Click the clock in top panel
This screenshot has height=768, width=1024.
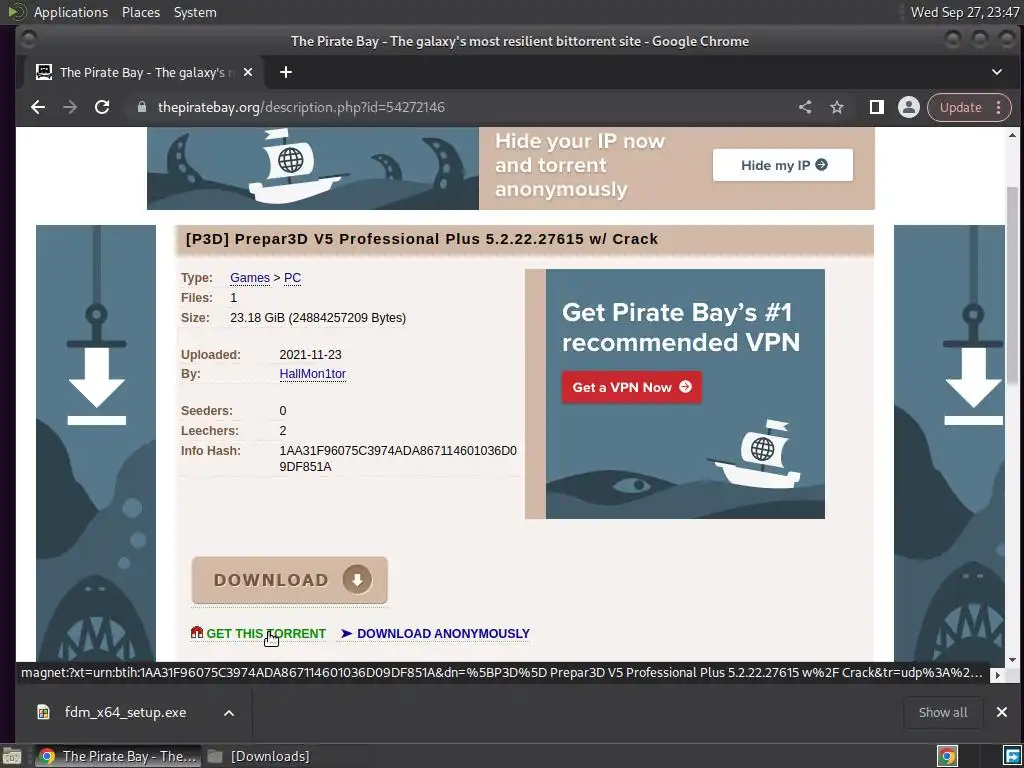tap(965, 12)
